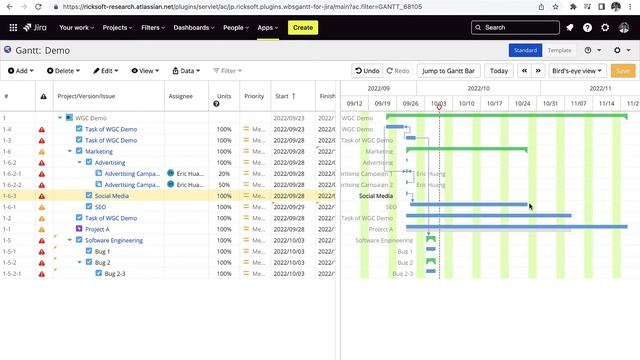The image size is (640, 360).
Task: Open Jira settings gear in header
Action: tap(605, 27)
